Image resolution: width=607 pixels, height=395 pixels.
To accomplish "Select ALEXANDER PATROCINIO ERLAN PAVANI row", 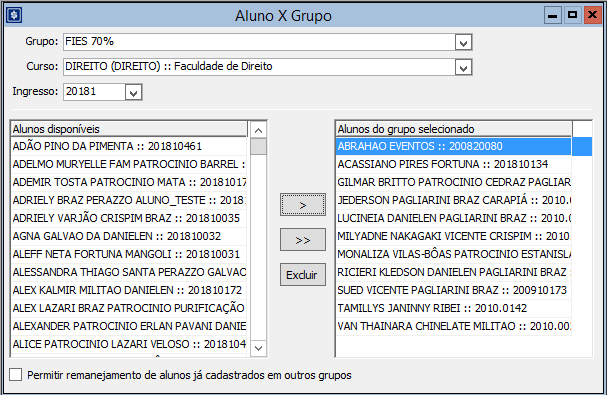I will [x=129, y=326].
